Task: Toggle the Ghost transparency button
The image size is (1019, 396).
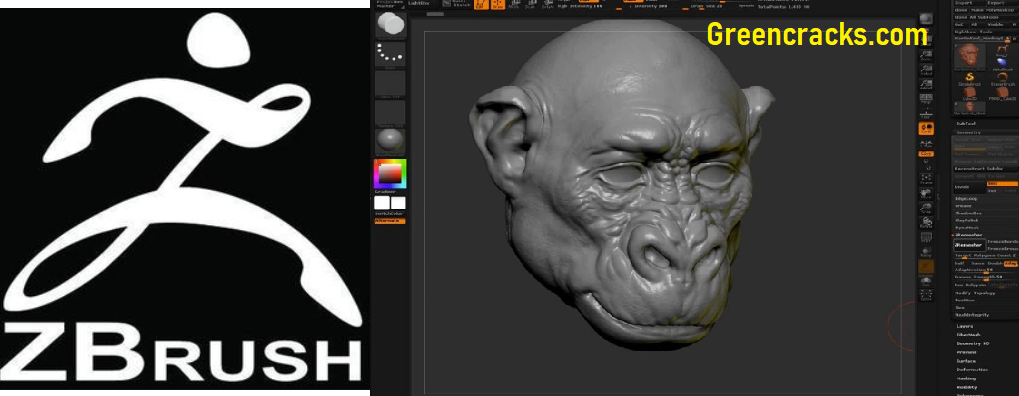Action: coord(926,266)
